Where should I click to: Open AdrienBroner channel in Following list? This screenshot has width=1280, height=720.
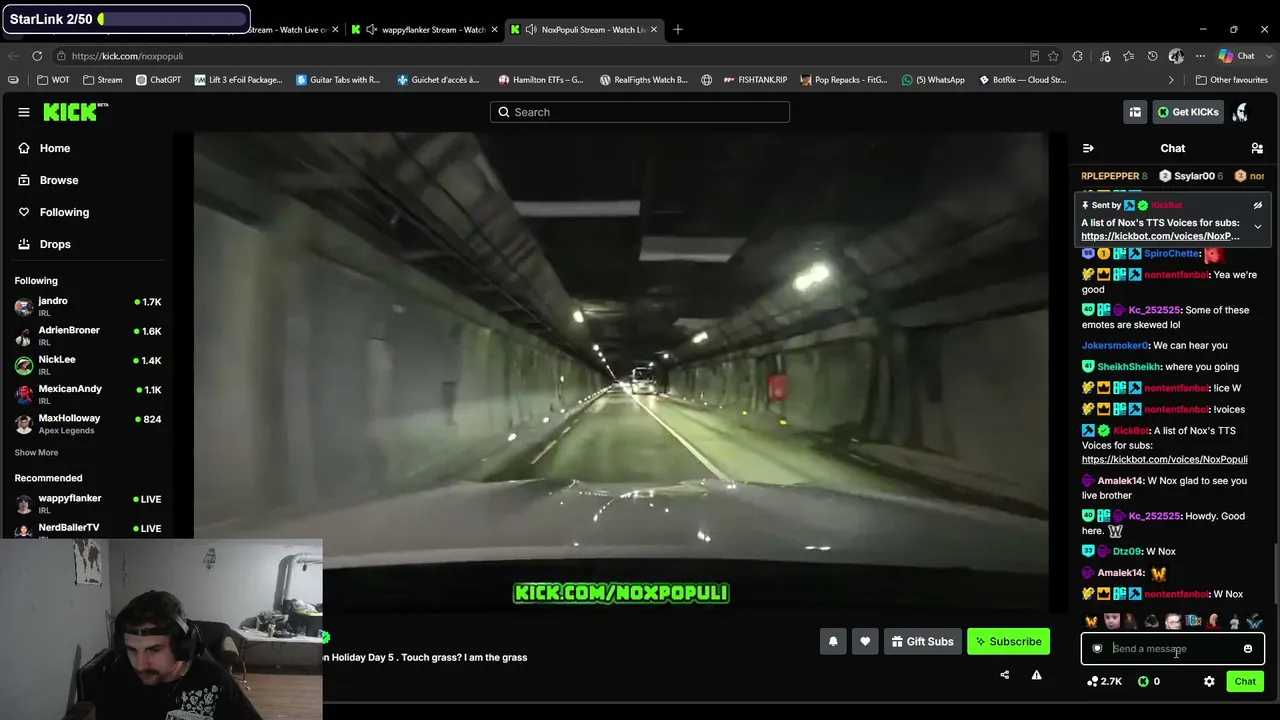click(x=88, y=335)
